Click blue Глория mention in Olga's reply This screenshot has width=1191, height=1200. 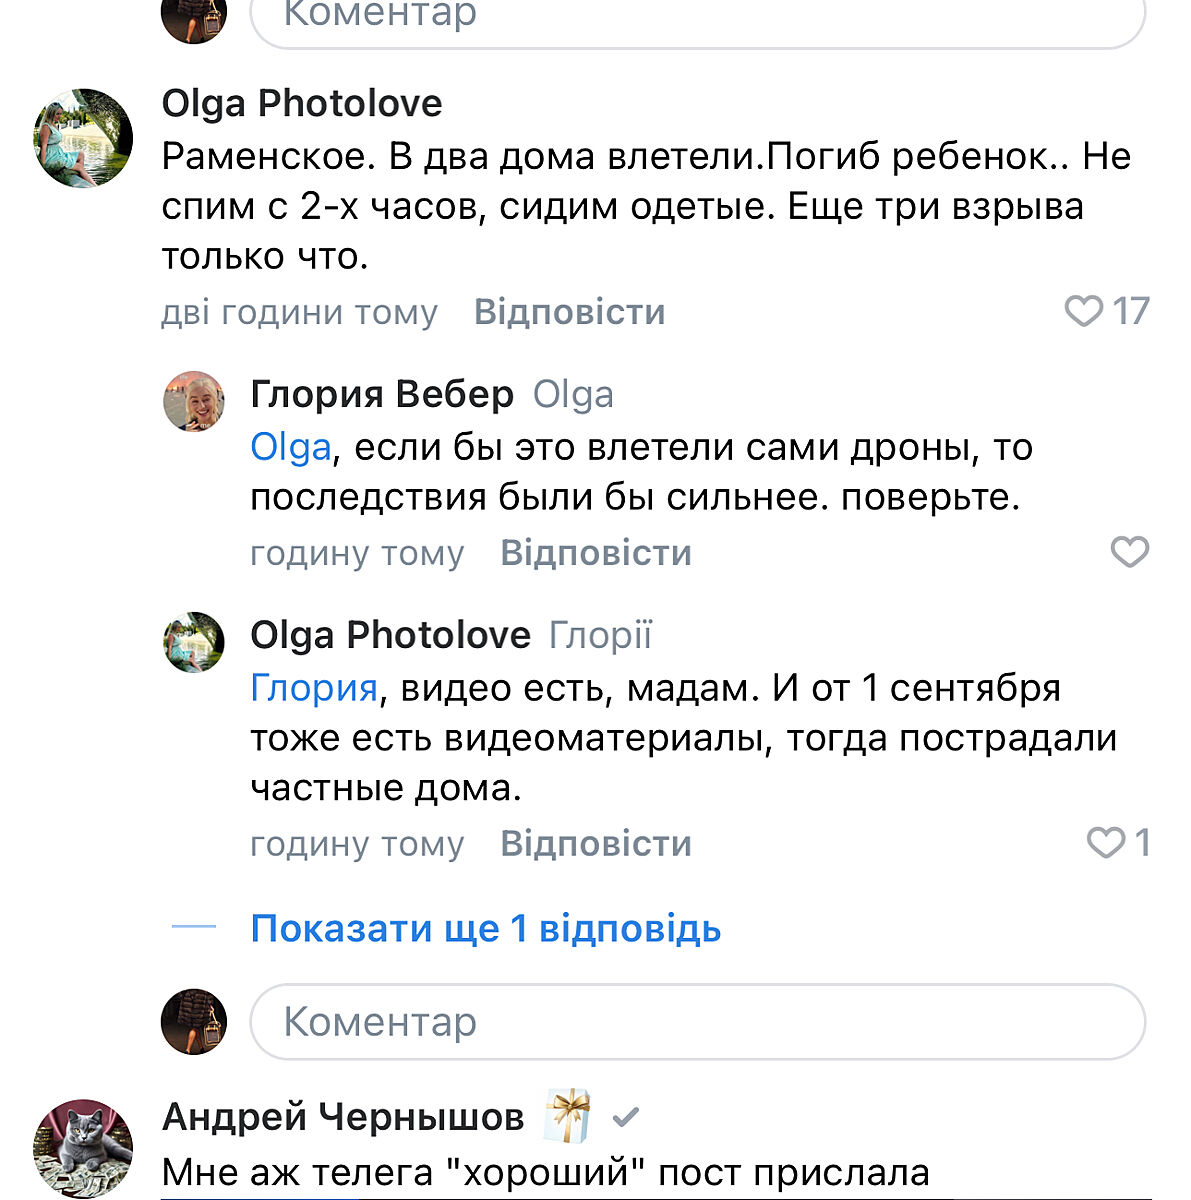point(313,688)
